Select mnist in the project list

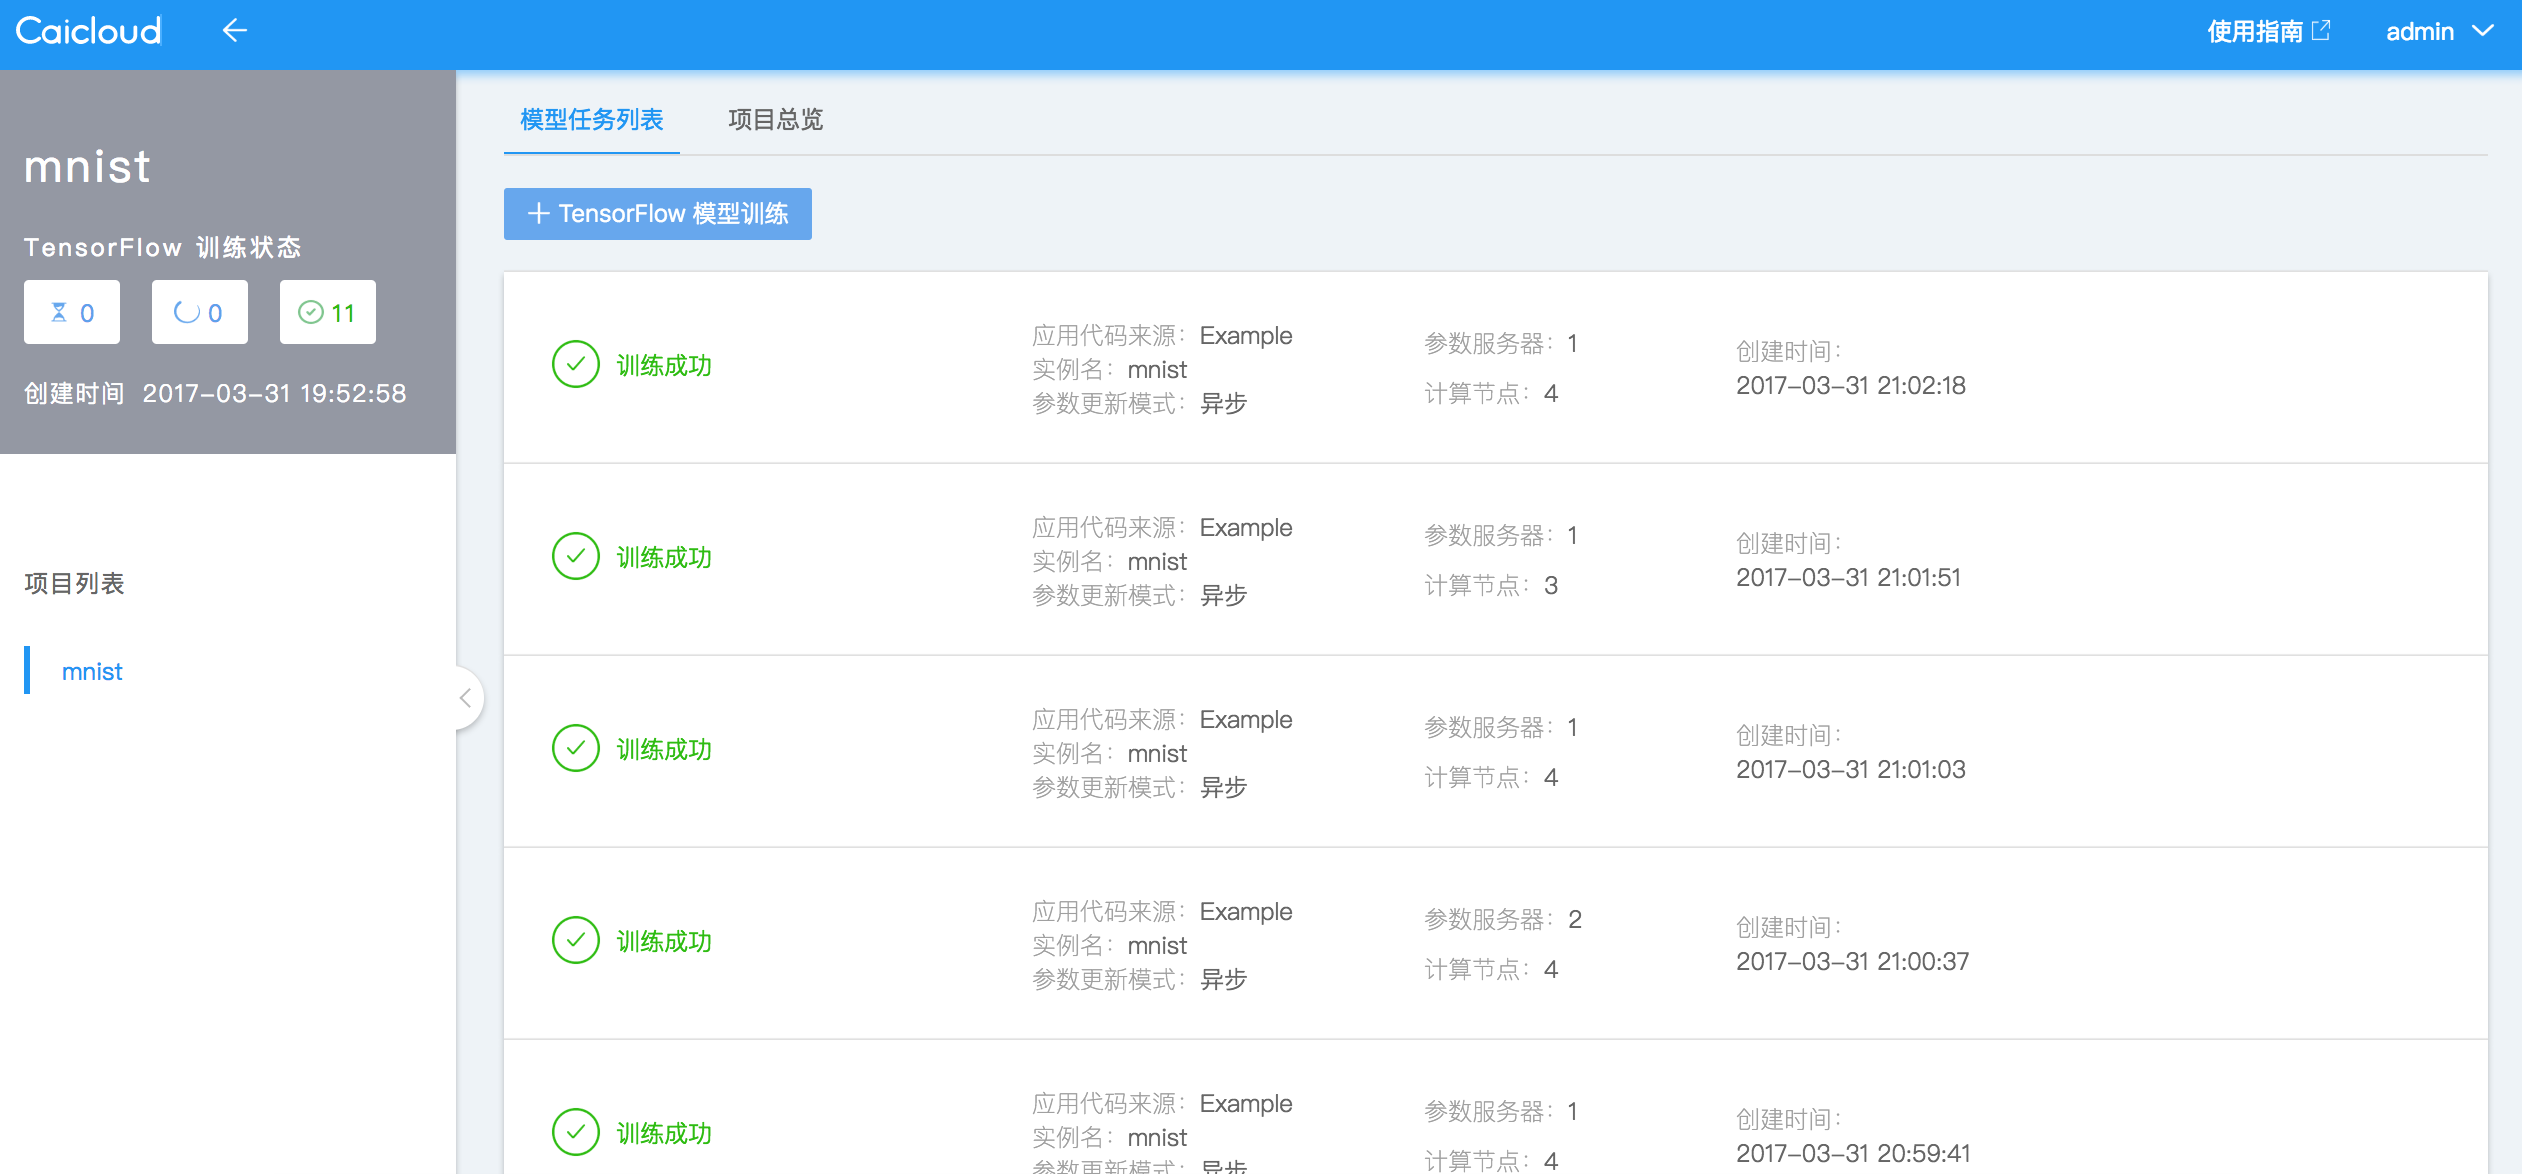click(x=92, y=671)
